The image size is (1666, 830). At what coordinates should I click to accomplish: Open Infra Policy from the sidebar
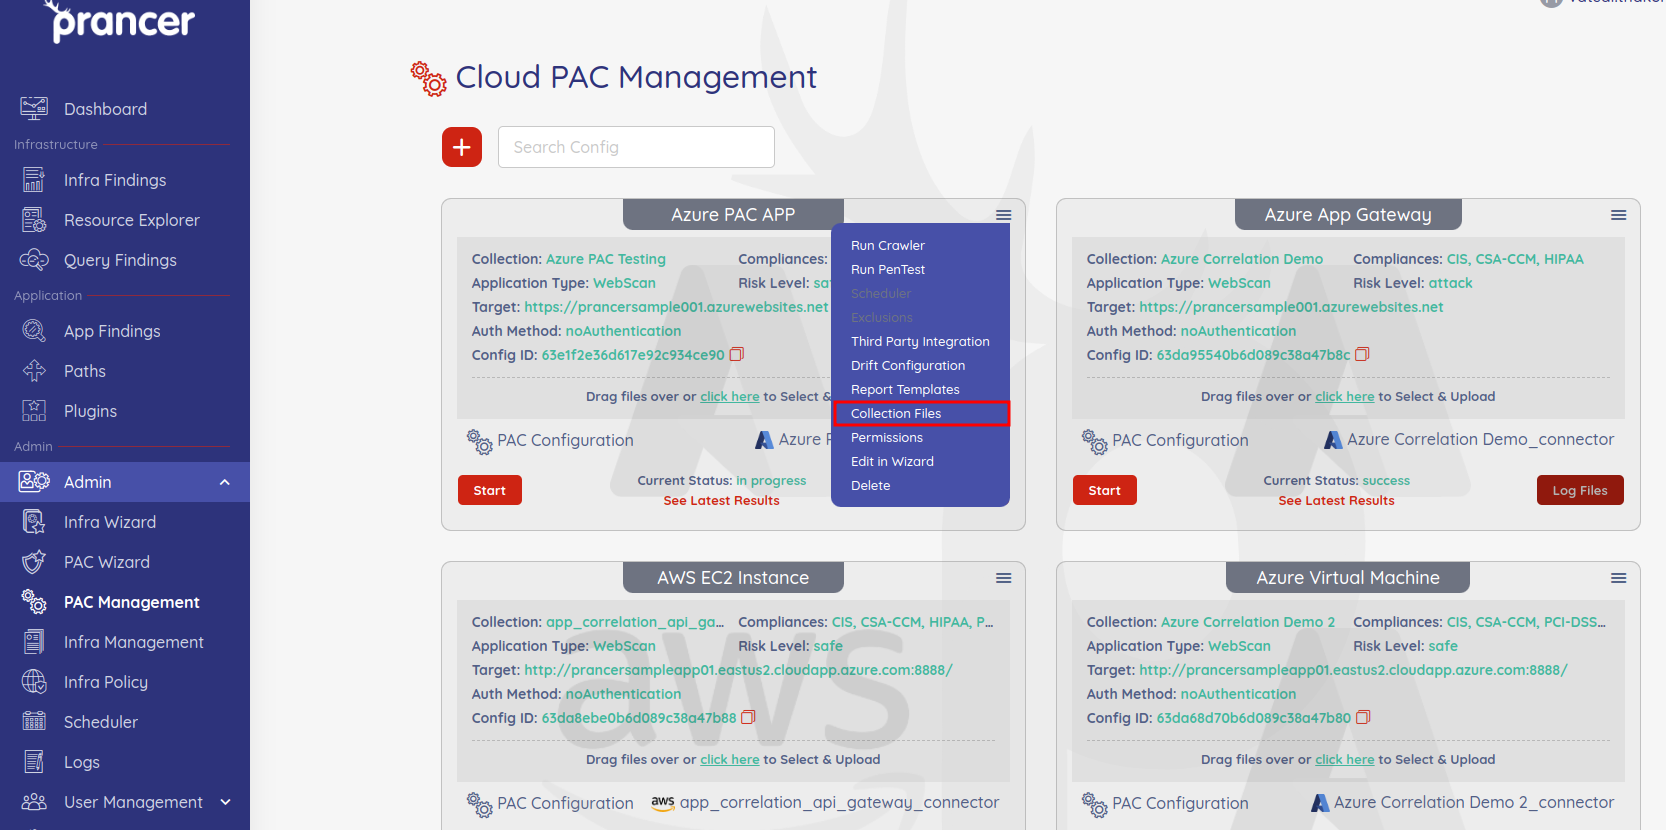coord(106,682)
